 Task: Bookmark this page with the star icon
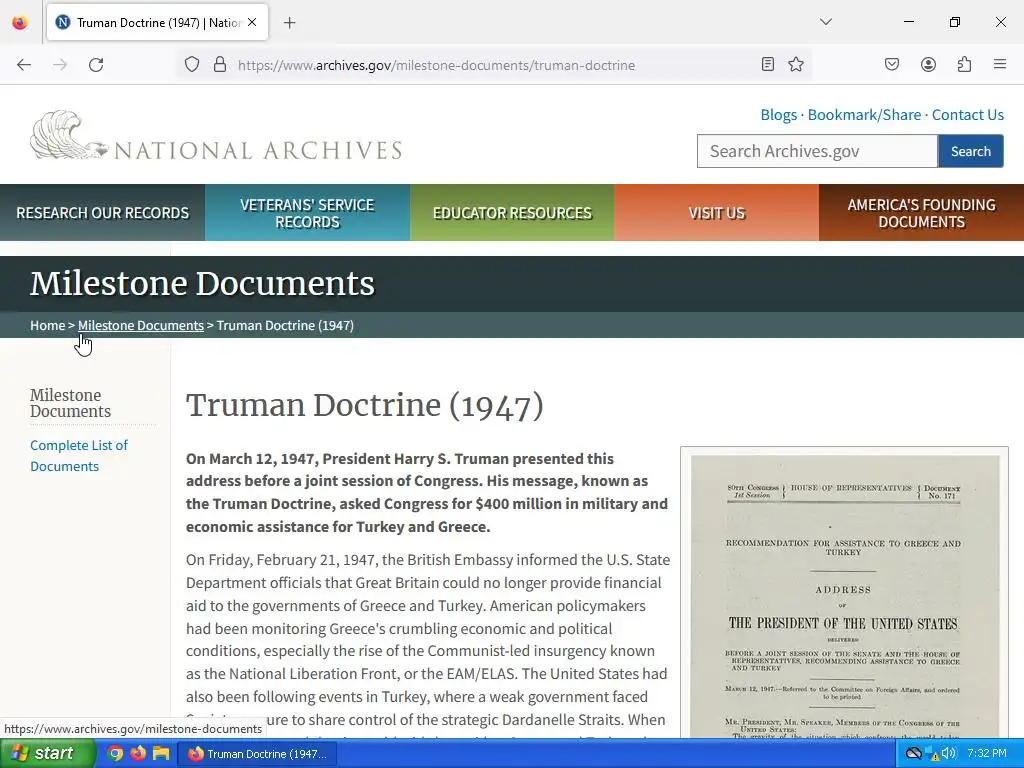point(795,64)
